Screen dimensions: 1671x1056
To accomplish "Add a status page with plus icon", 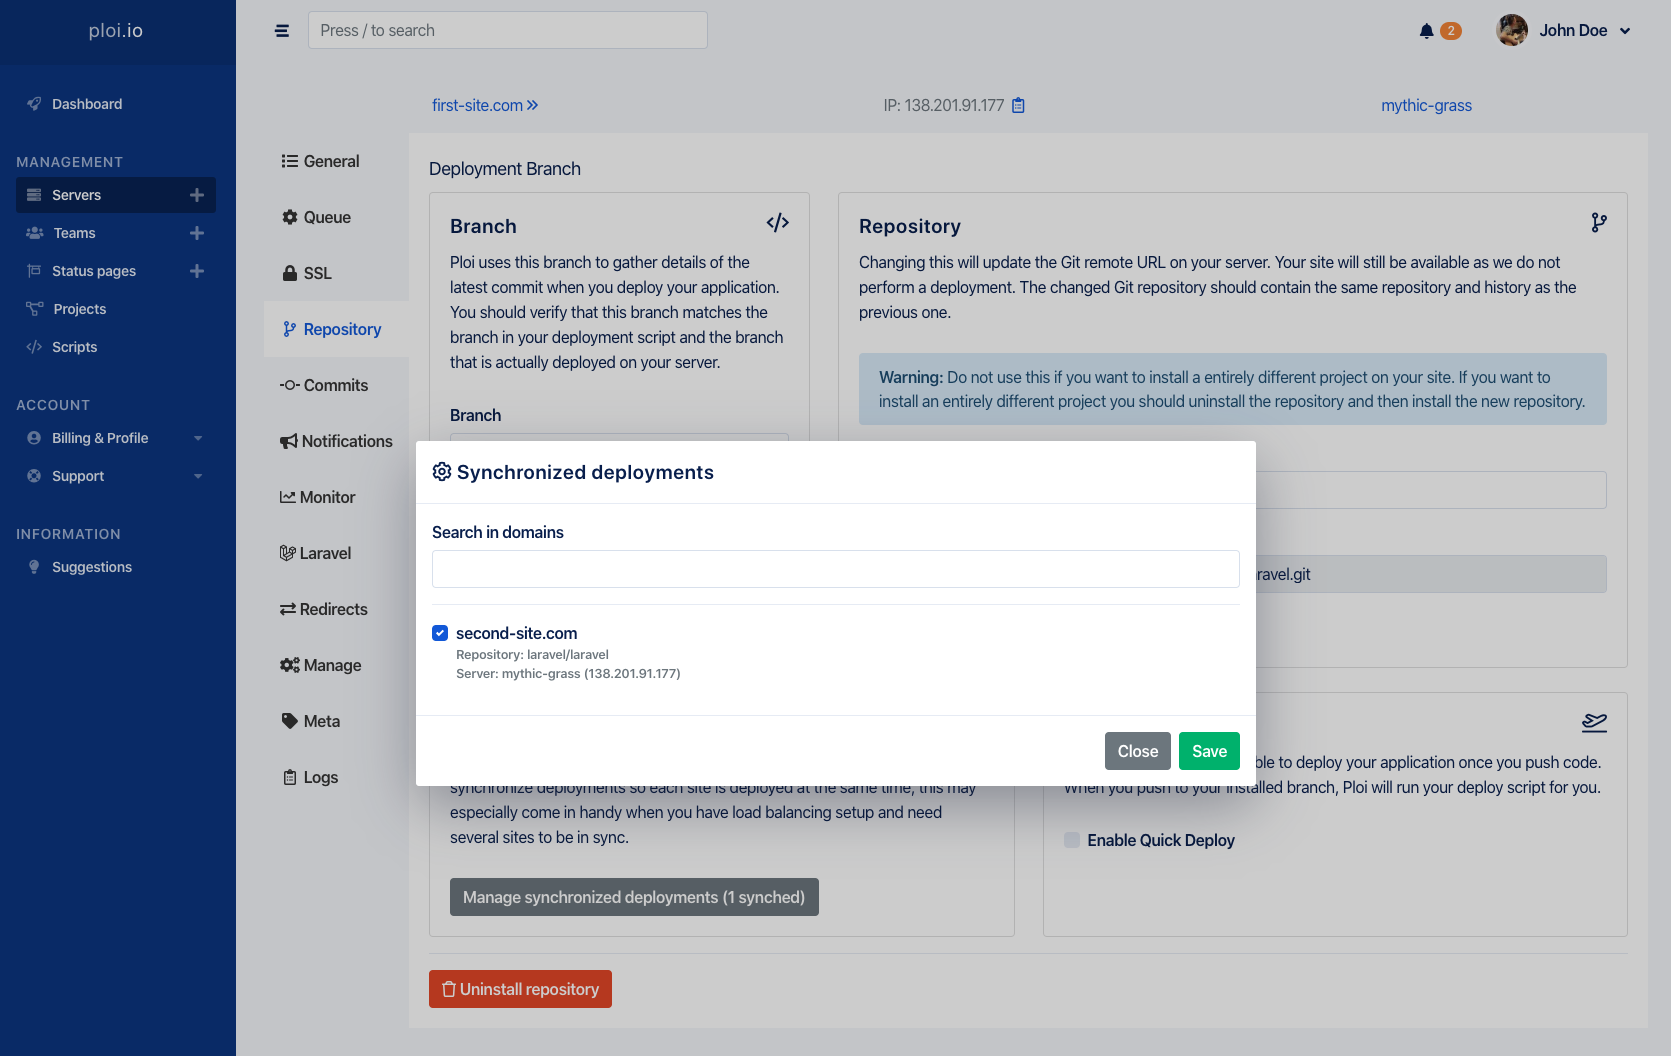I will (x=197, y=271).
